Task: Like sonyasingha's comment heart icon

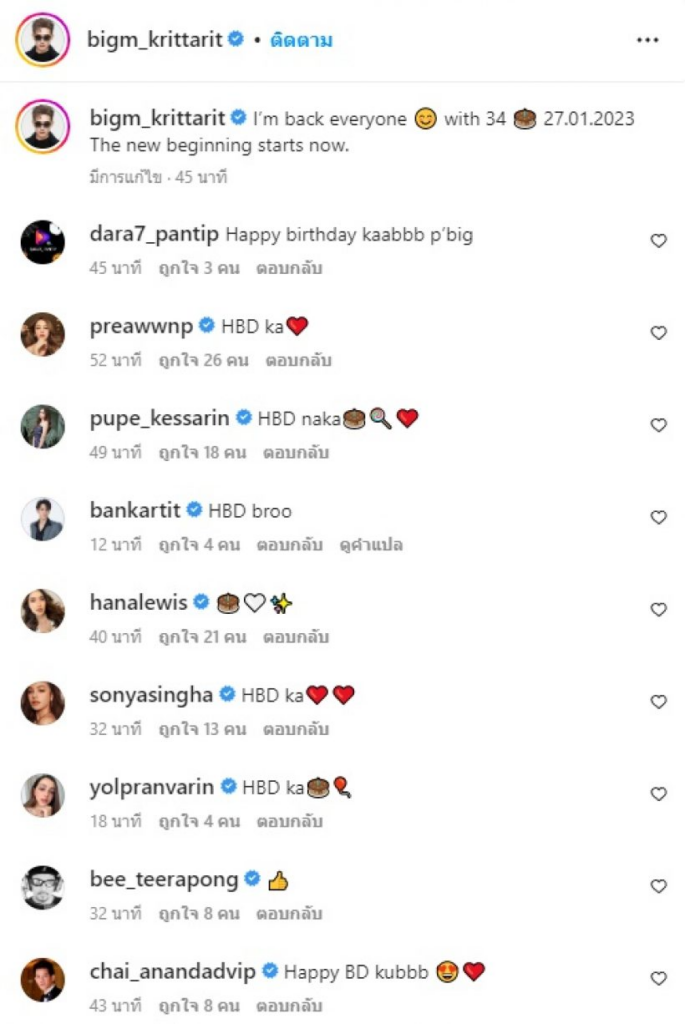Action: click(x=658, y=702)
